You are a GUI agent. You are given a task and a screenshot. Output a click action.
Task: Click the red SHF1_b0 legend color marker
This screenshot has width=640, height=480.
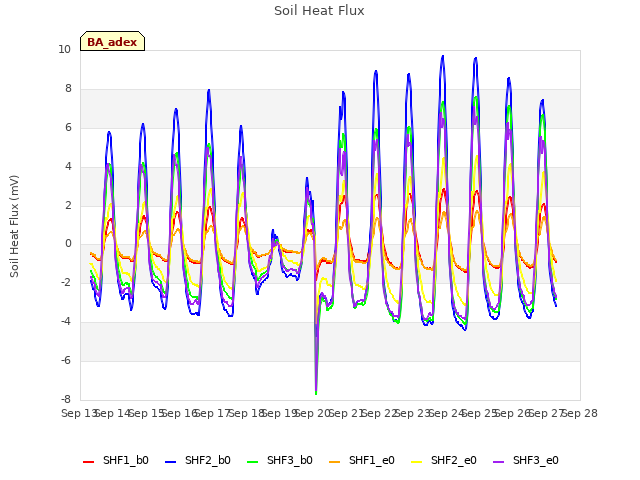pos(89,462)
